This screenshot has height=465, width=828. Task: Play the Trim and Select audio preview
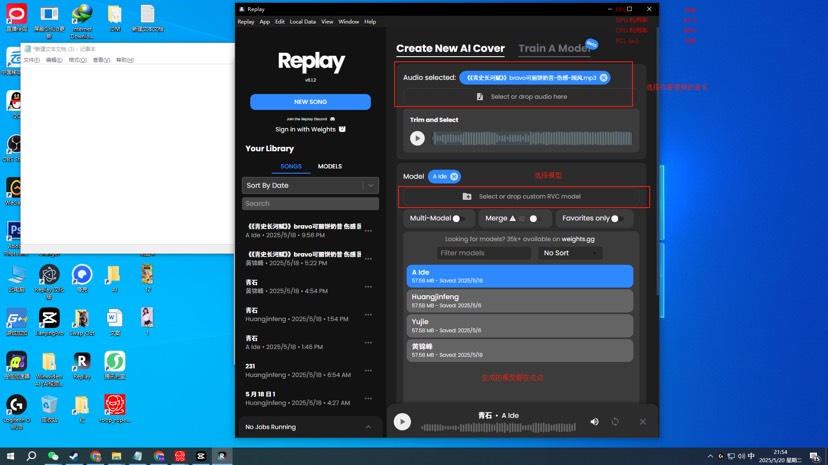click(x=417, y=138)
